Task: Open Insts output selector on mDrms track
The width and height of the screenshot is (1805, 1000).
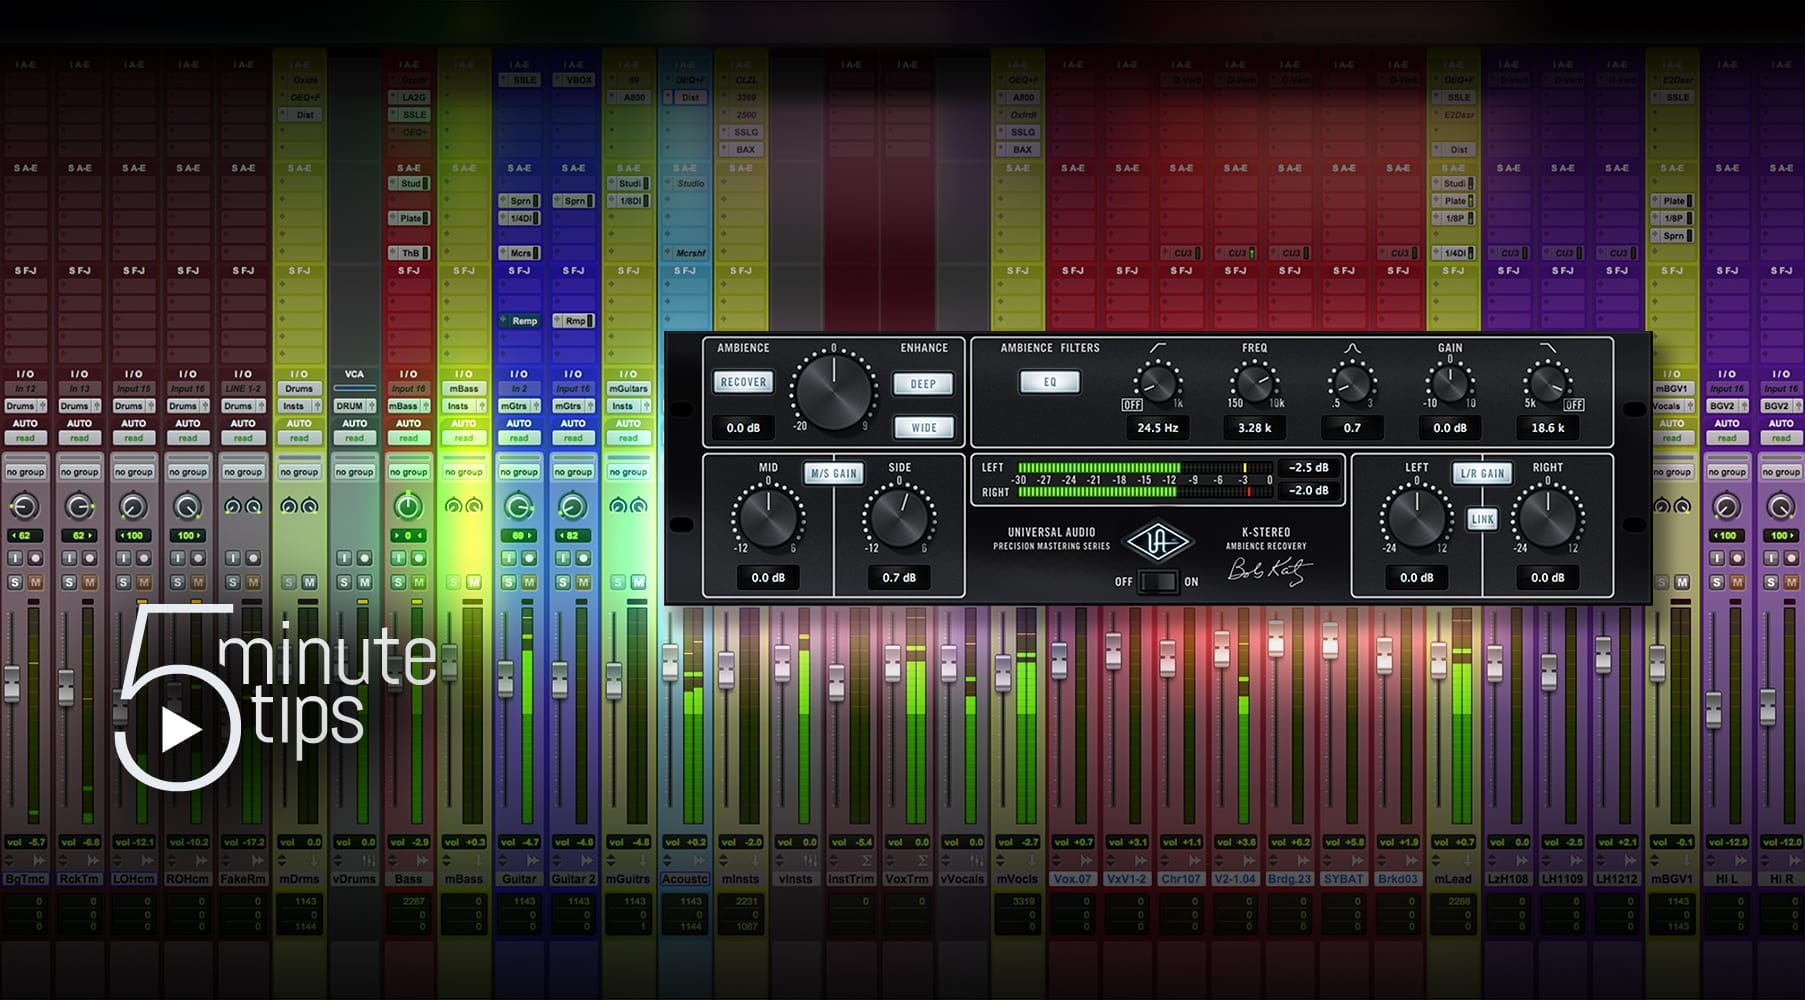Action: point(299,406)
